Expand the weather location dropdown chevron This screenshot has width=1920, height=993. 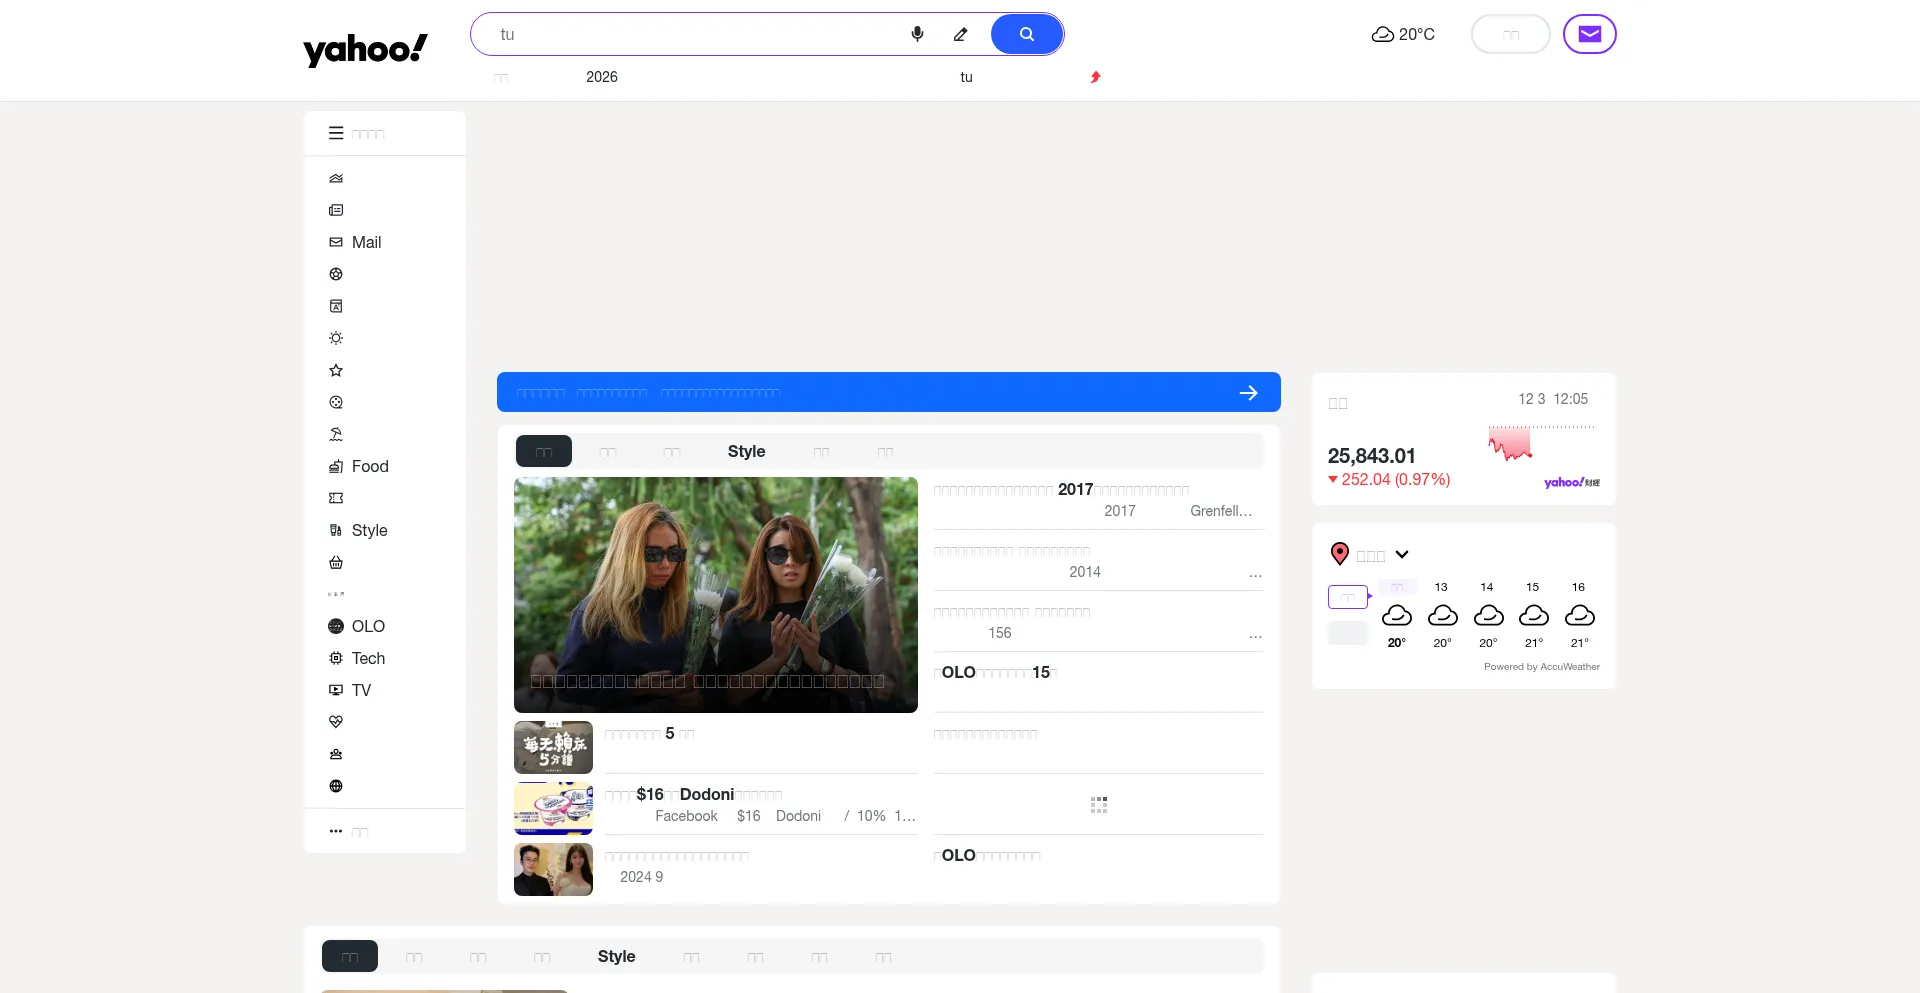click(x=1402, y=554)
